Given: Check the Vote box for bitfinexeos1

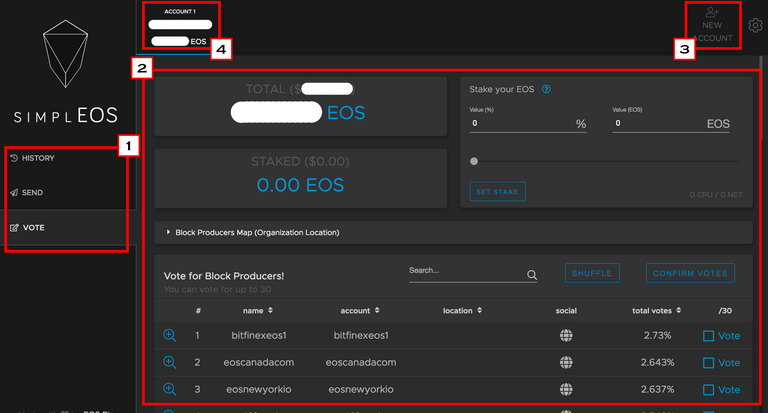Looking at the screenshot, I should (x=708, y=336).
